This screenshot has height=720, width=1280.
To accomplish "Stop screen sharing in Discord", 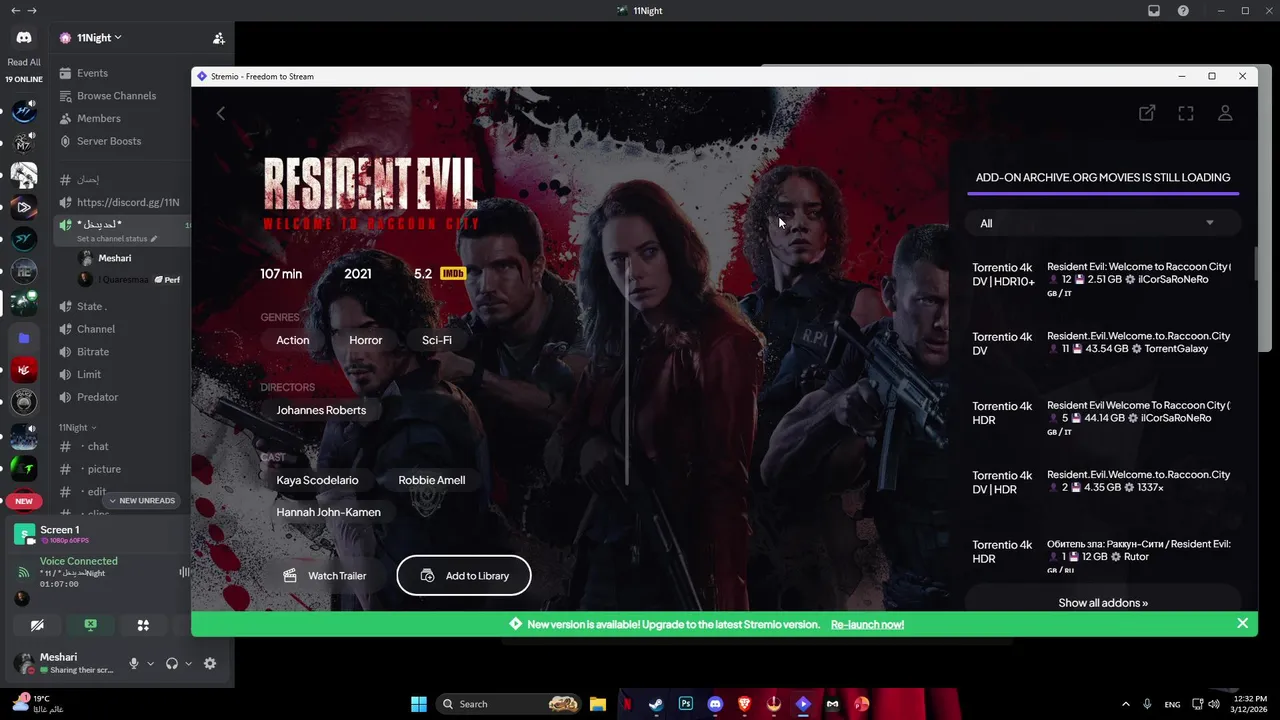I will pyautogui.click(x=90, y=625).
